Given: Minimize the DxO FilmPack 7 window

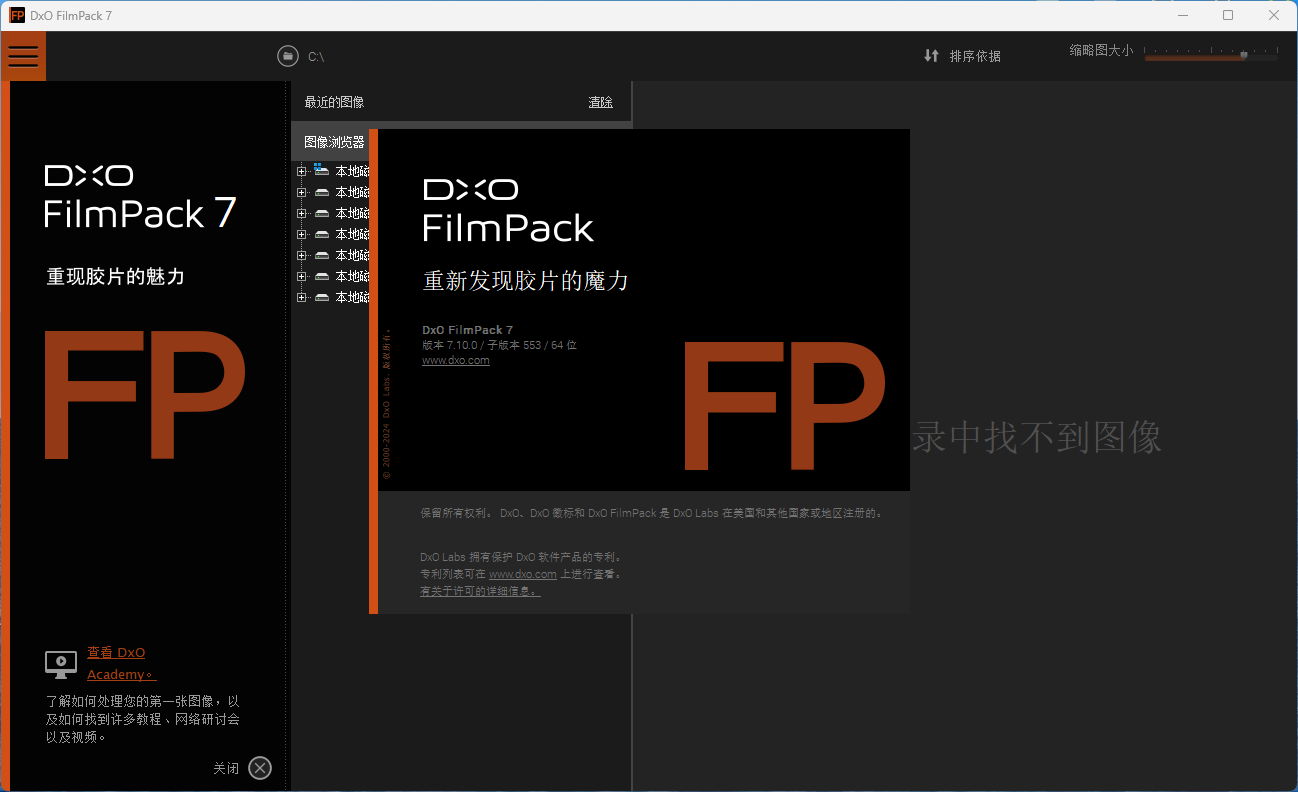Looking at the screenshot, I should (1182, 15).
